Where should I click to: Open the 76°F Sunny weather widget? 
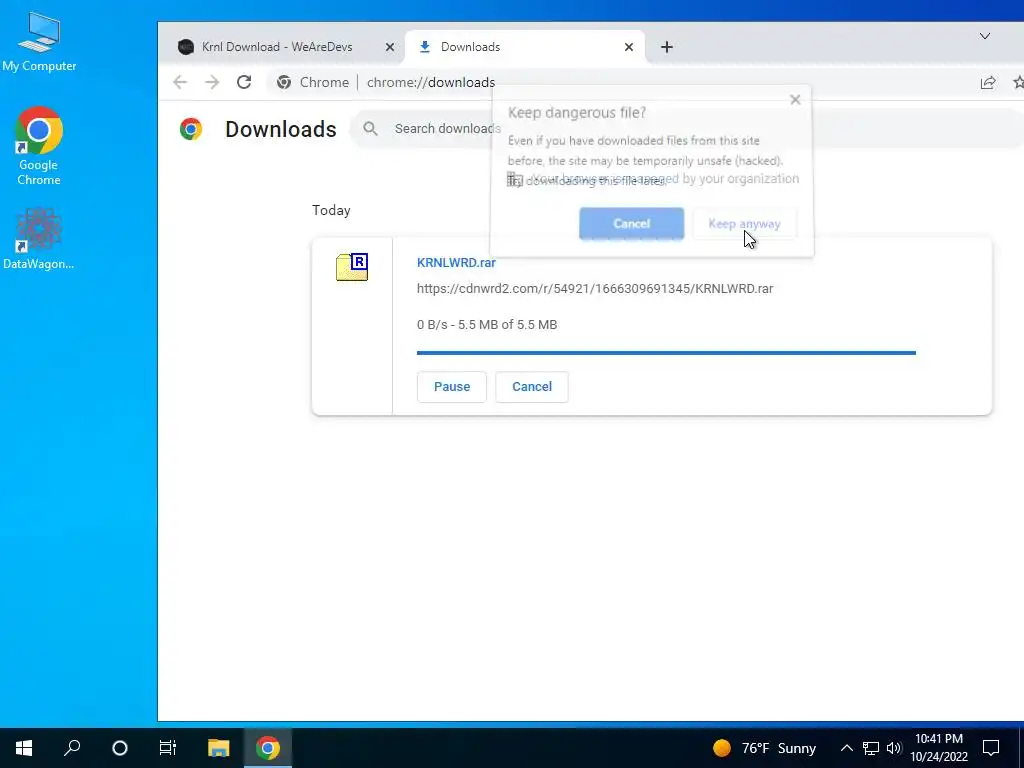tap(764, 748)
